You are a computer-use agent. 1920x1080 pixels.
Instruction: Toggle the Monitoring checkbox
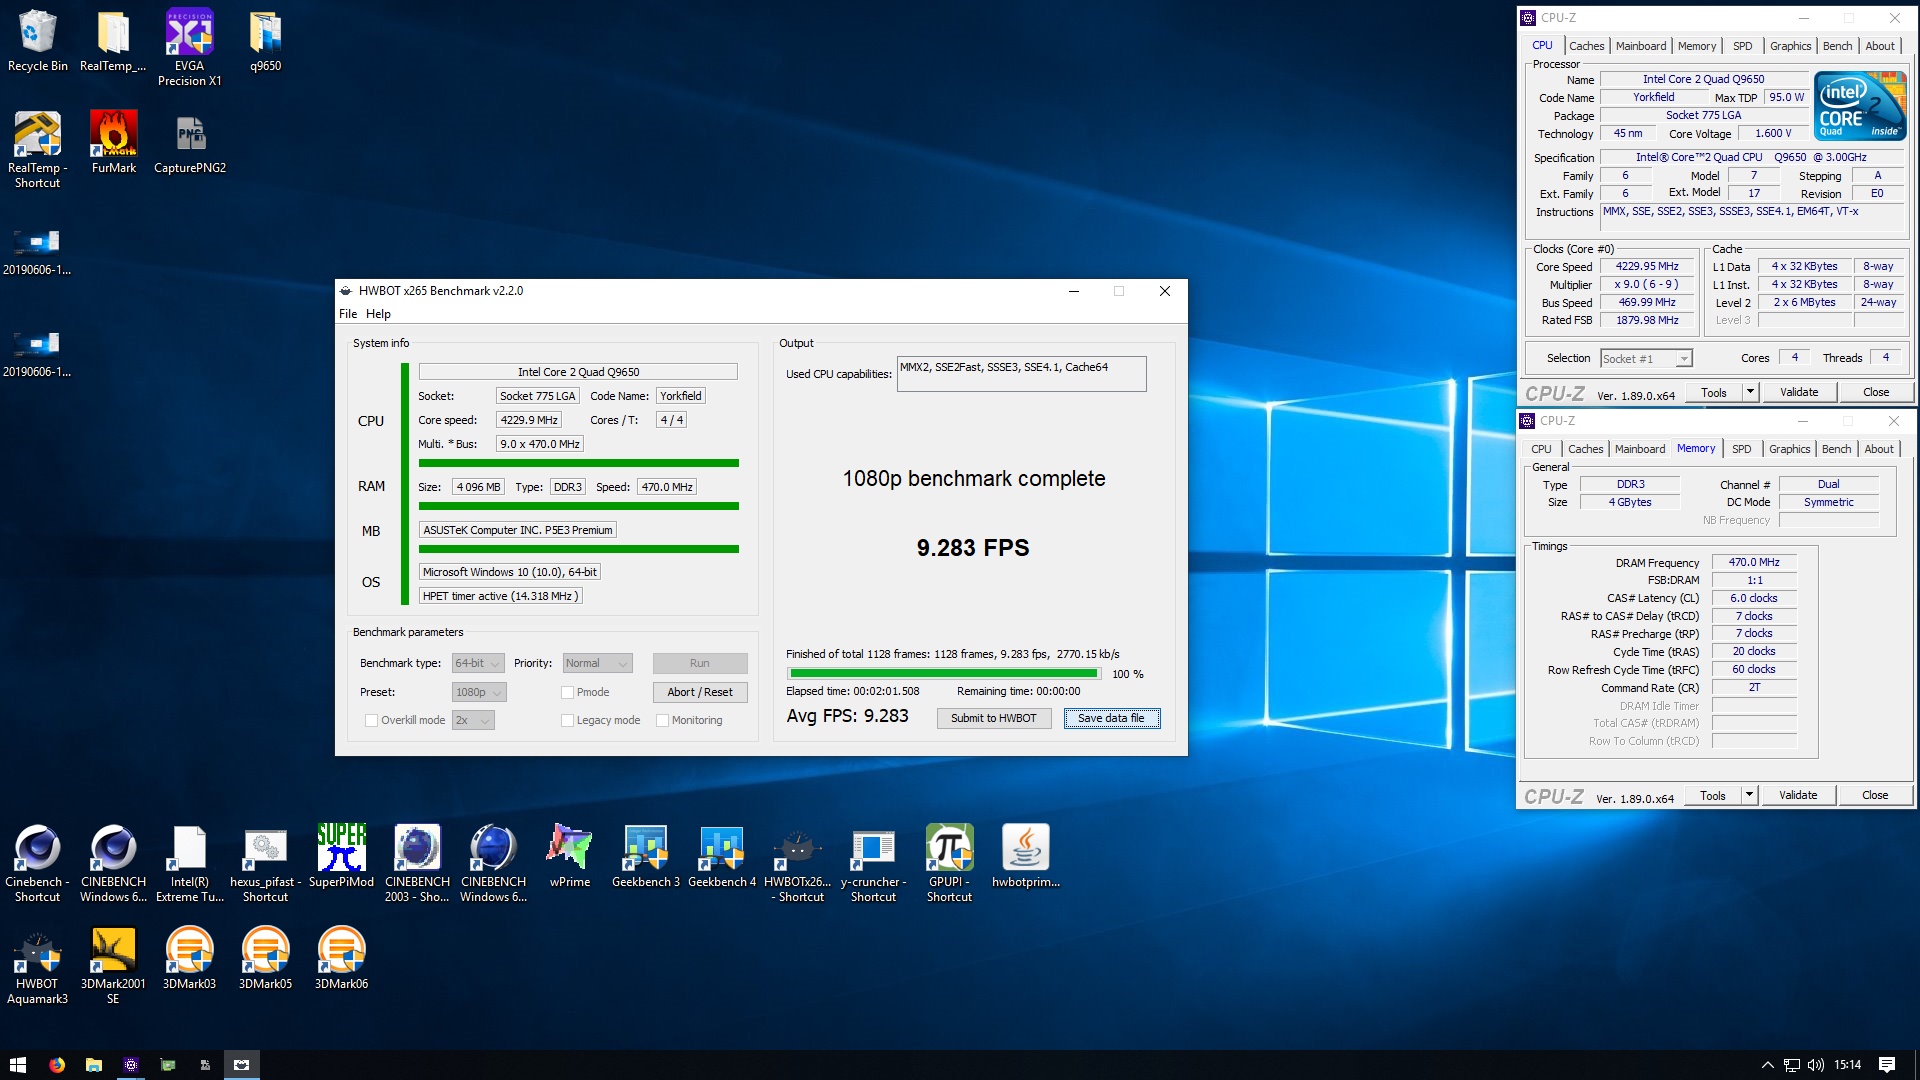(x=662, y=720)
